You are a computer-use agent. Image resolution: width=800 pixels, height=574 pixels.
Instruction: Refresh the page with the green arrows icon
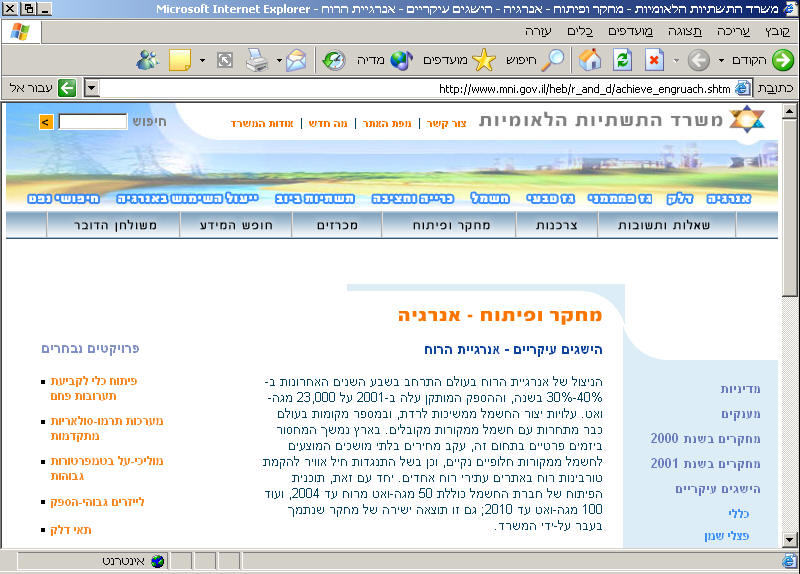click(x=623, y=60)
